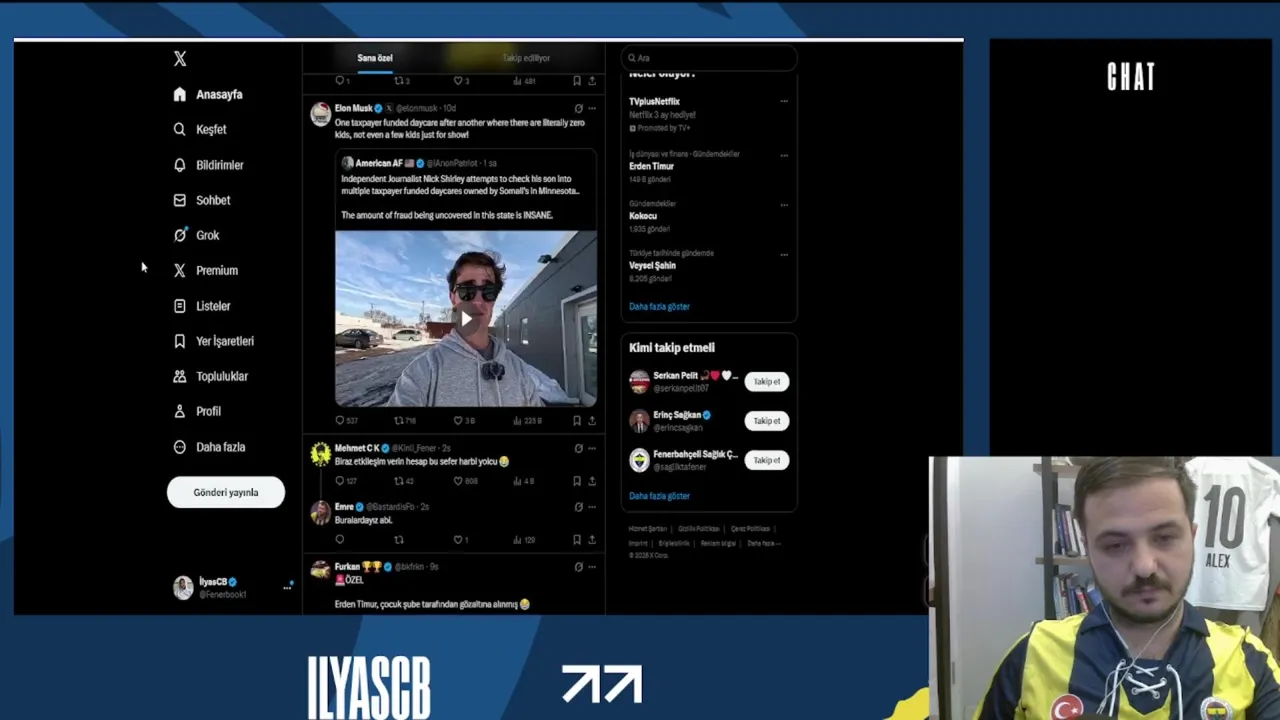Viewport: 1280px width, 720px height.
Task: Open Bildirimler notifications
Action: click(x=208, y=165)
